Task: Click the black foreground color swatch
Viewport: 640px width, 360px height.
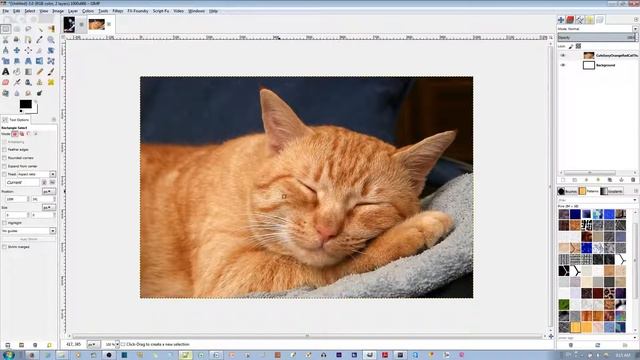Action: click(25, 104)
